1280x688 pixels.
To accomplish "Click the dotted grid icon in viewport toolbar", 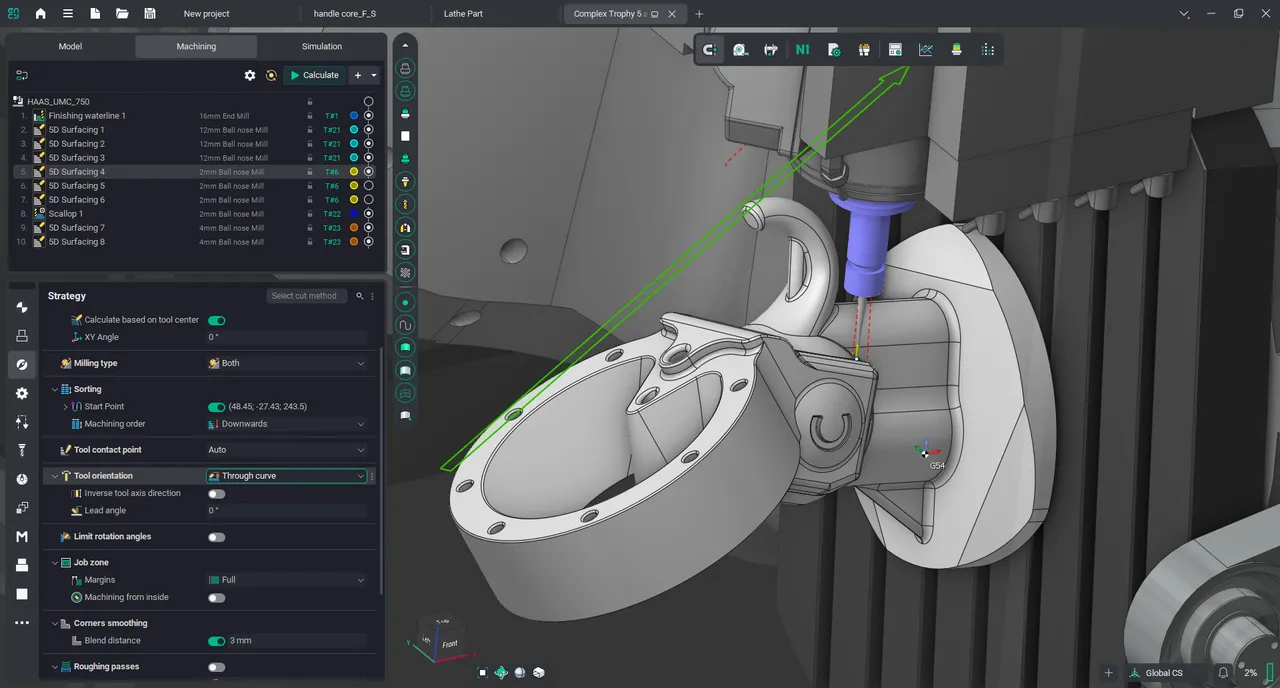I will (988, 49).
